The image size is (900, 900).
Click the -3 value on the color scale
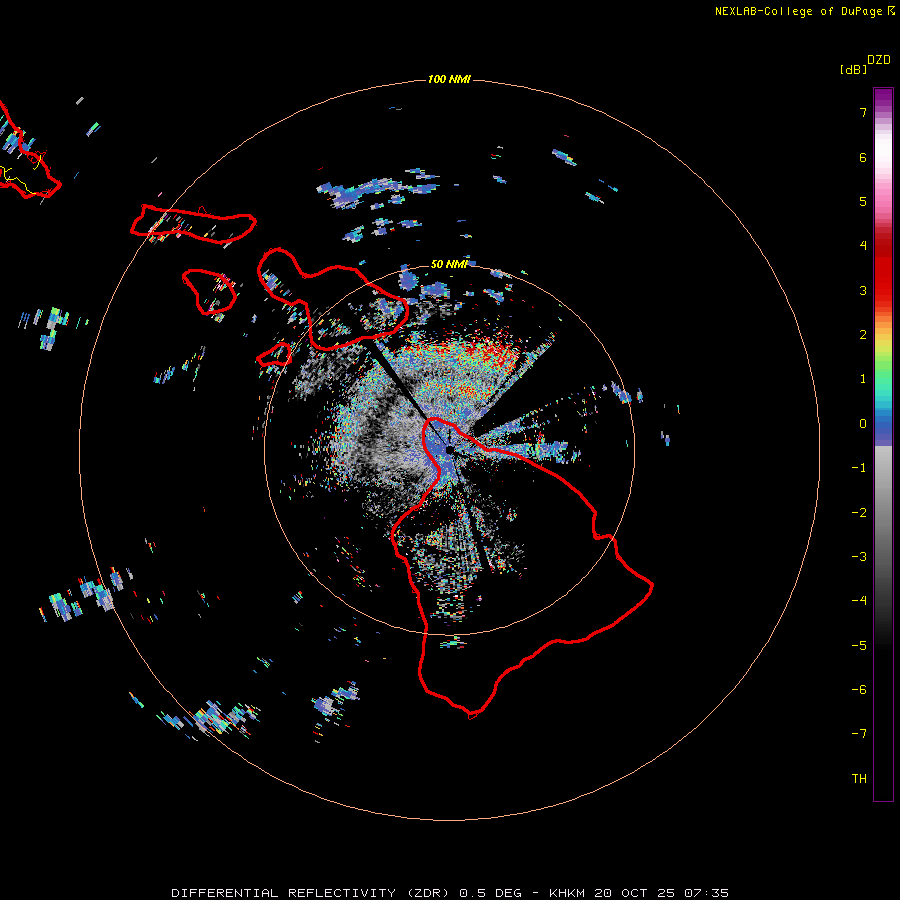[x=859, y=557]
